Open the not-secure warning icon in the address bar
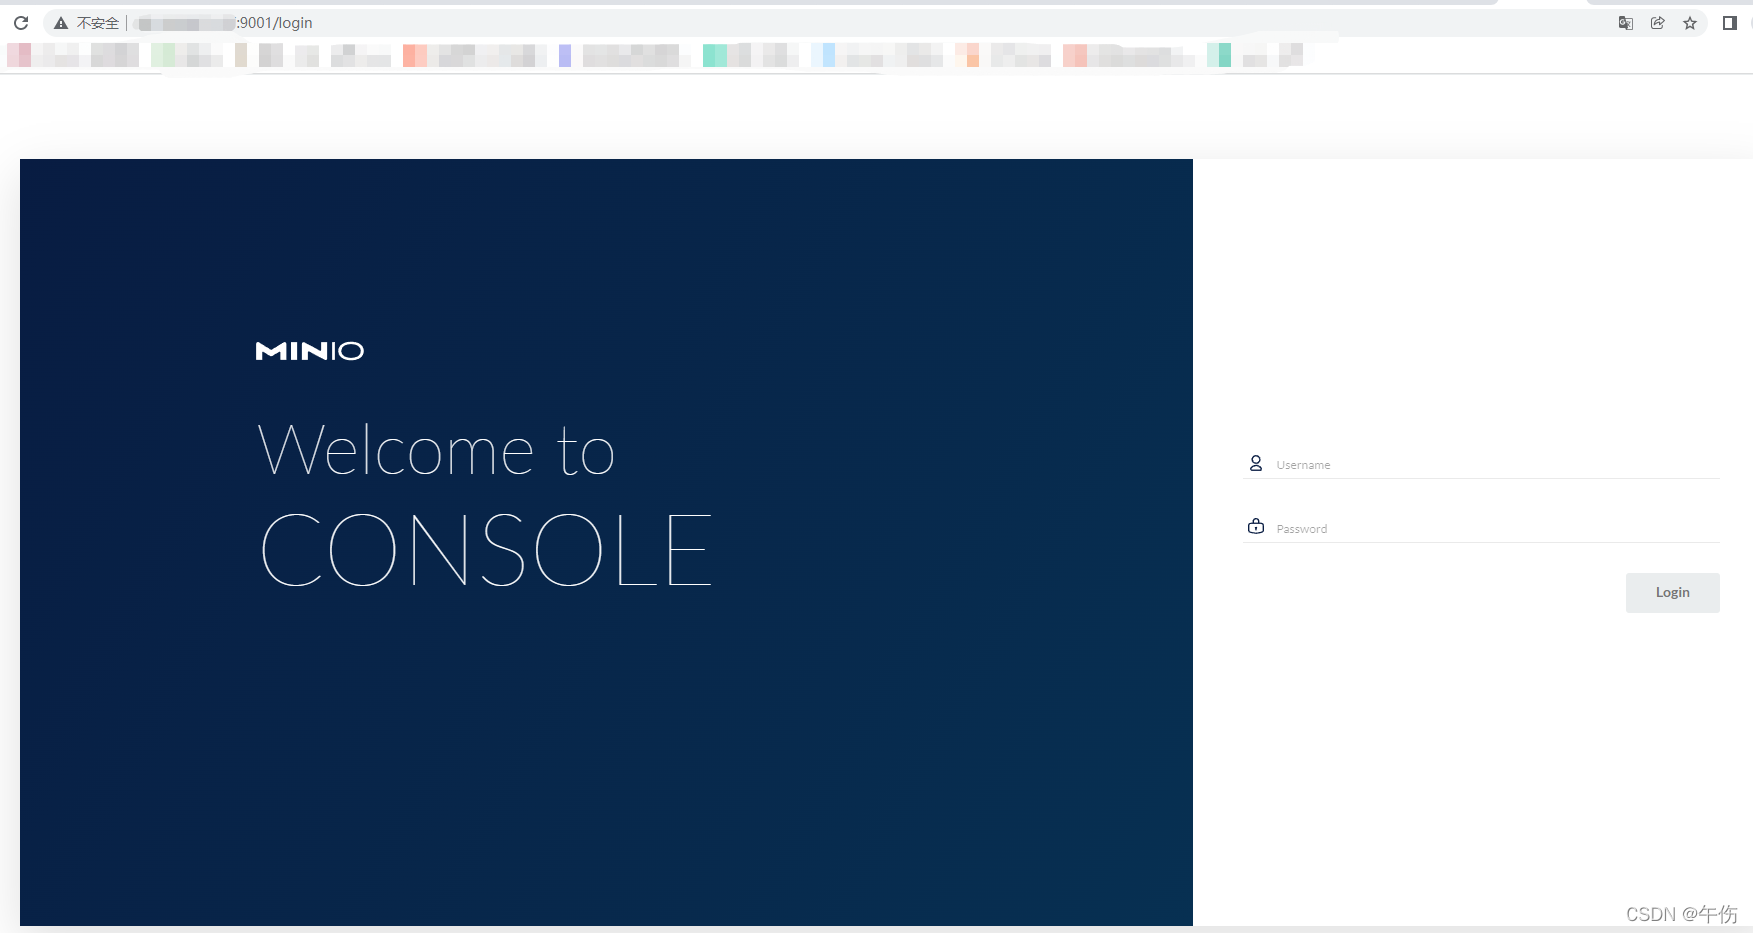The height and width of the screenshot is (933, 1753). [x=61, y=23]
